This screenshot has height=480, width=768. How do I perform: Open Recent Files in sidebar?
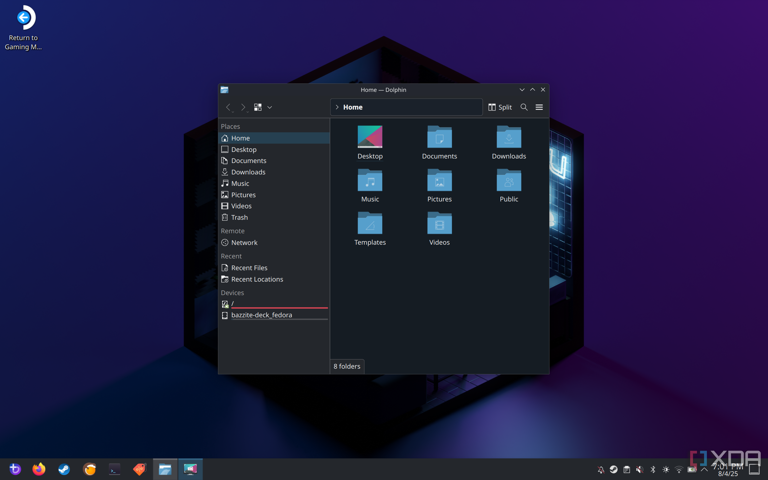click(x=274, y=268)
